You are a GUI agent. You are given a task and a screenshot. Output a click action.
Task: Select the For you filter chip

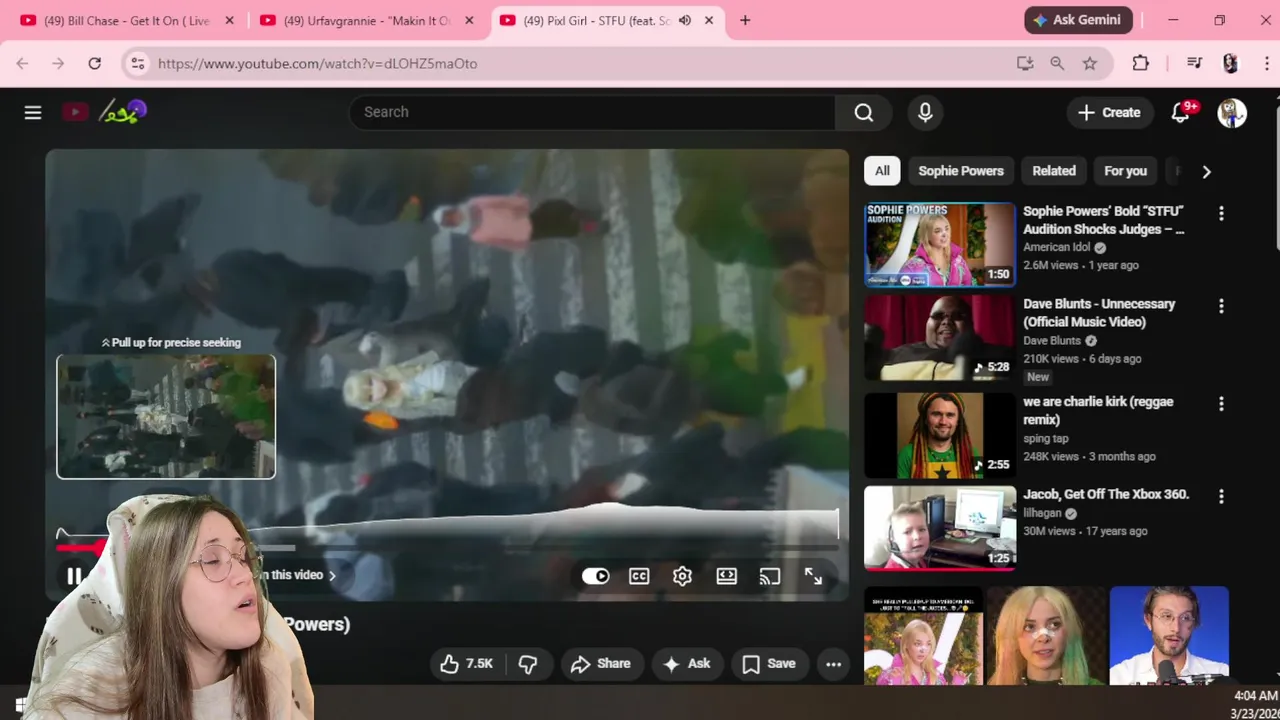click(x=1125, y=171)
